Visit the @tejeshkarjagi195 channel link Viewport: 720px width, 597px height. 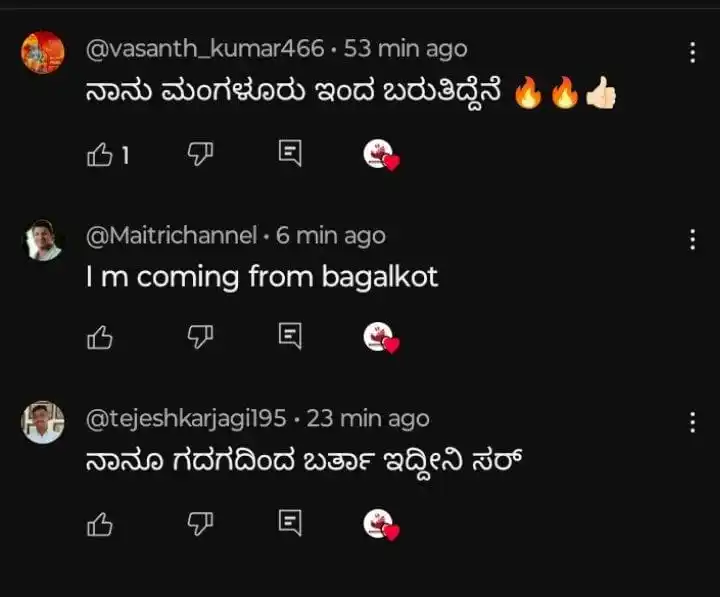[x=187, y=418]
